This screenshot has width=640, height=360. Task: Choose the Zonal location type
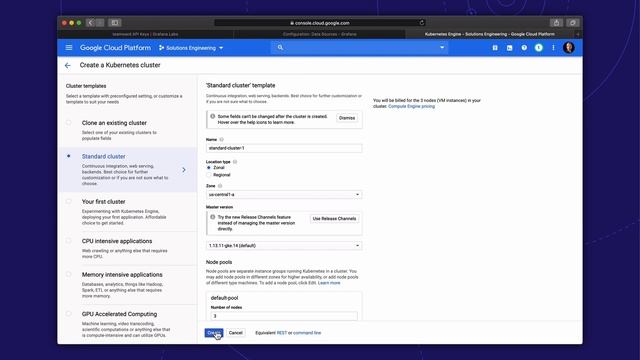[x=209, y=168]
